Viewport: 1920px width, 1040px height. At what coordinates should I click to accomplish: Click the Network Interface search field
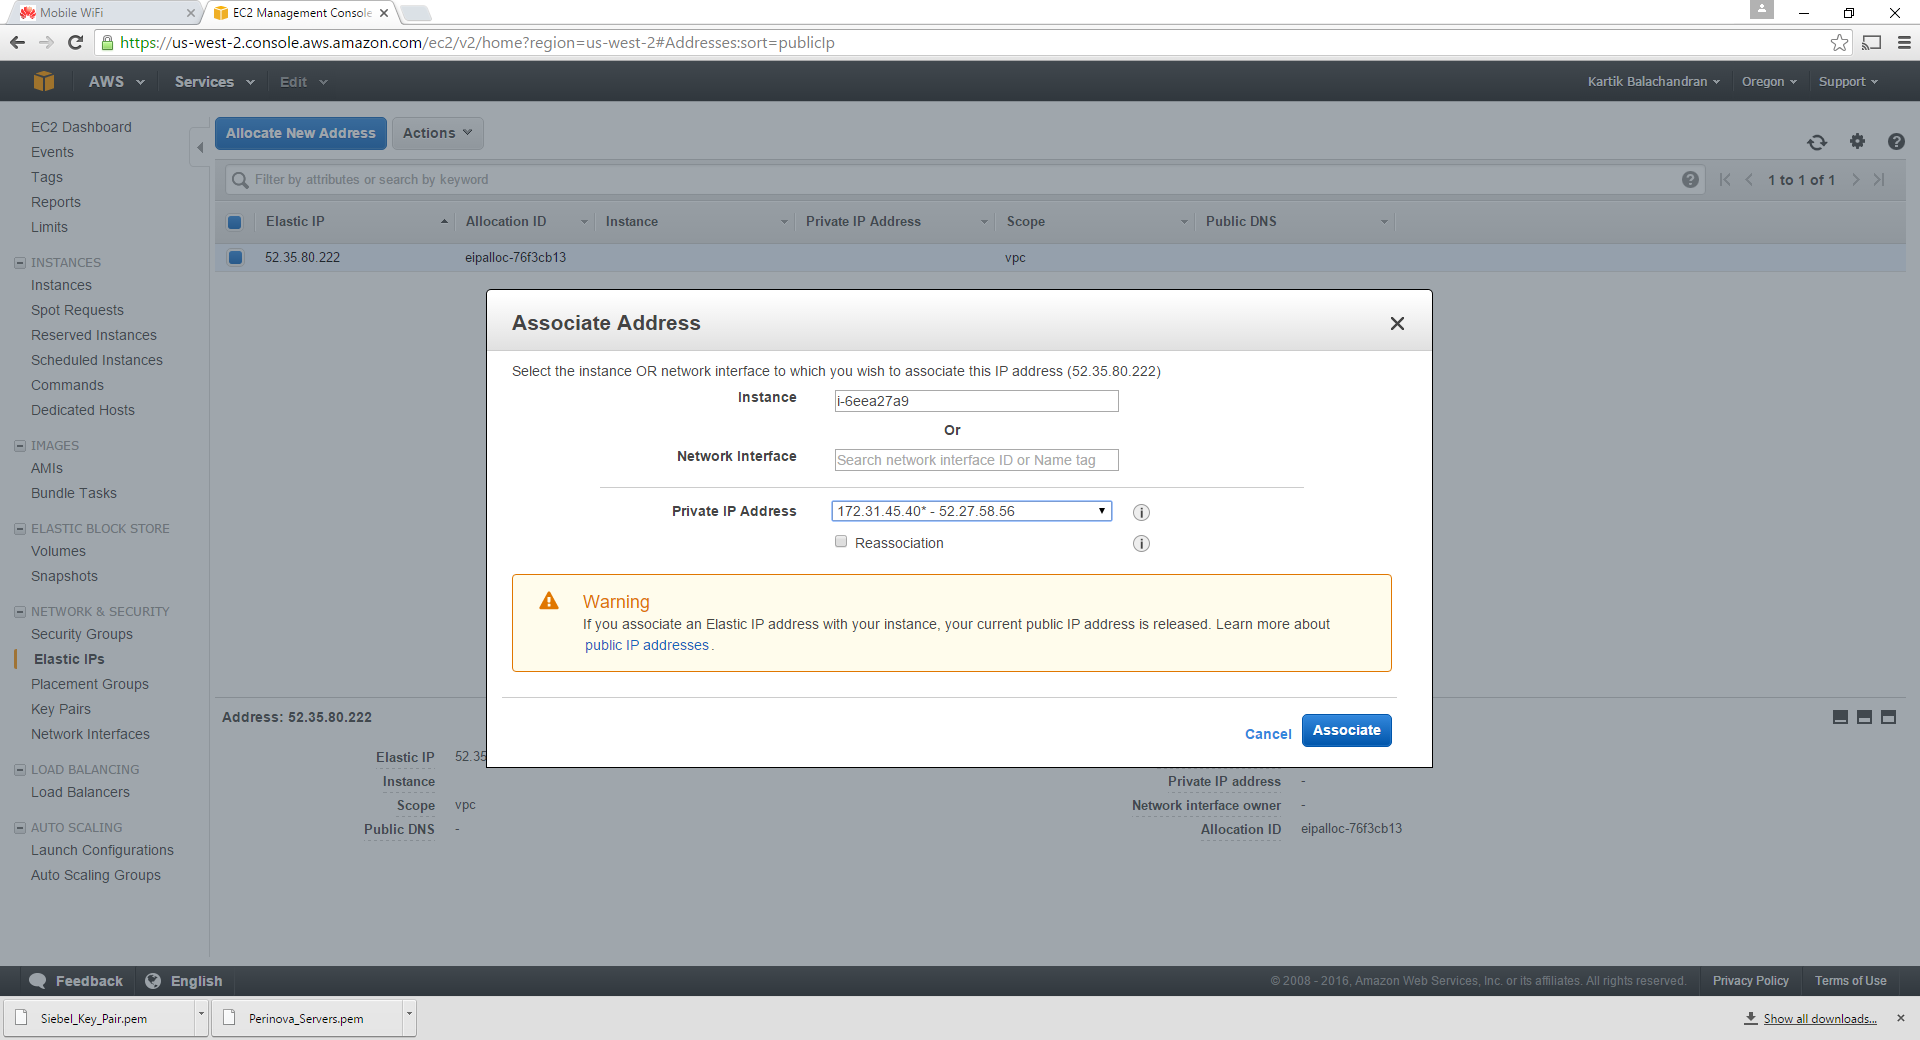(976, 460)
